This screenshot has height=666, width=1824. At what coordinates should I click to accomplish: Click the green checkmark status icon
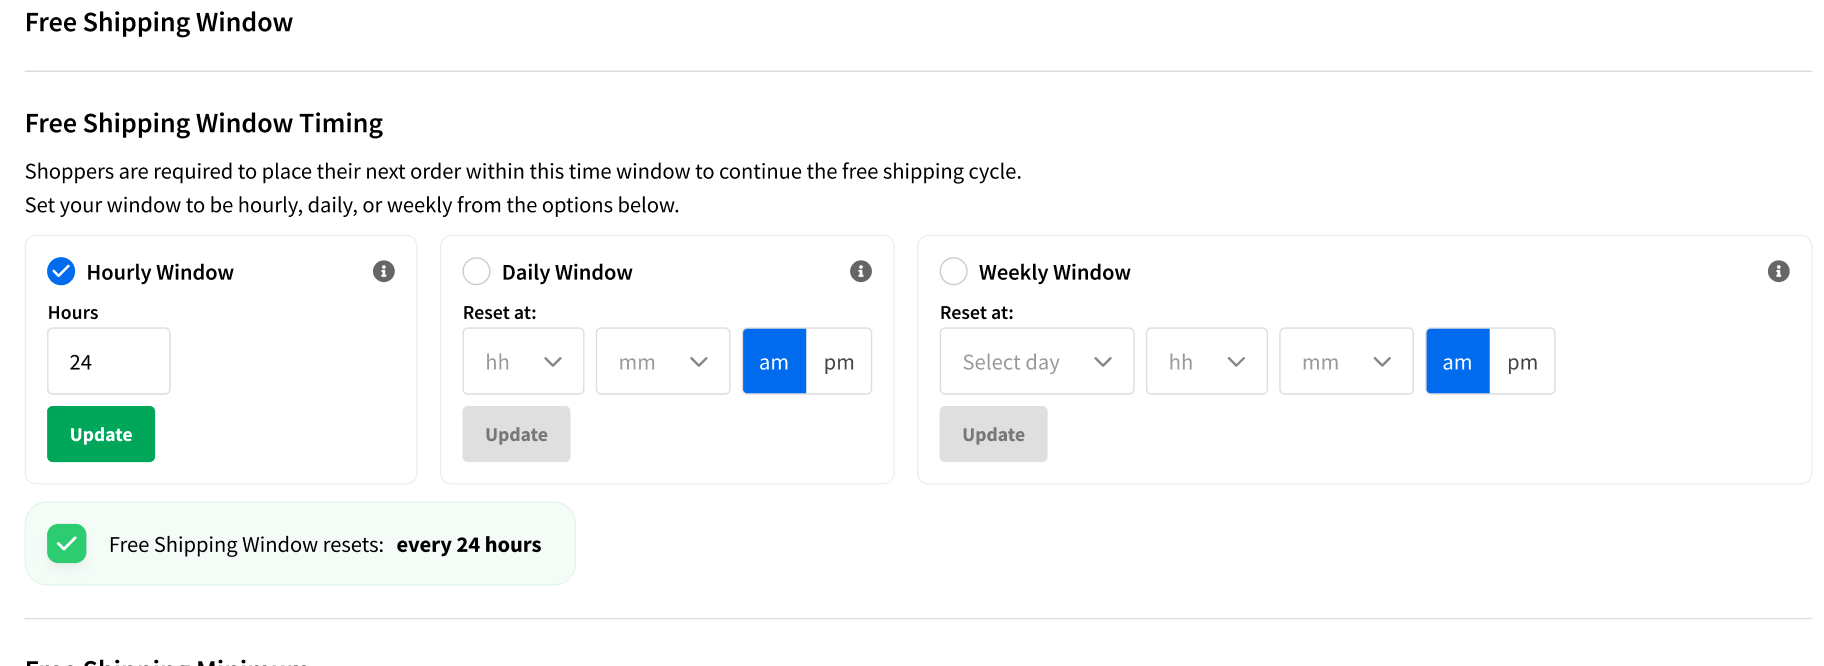click(x=67, y=544)
